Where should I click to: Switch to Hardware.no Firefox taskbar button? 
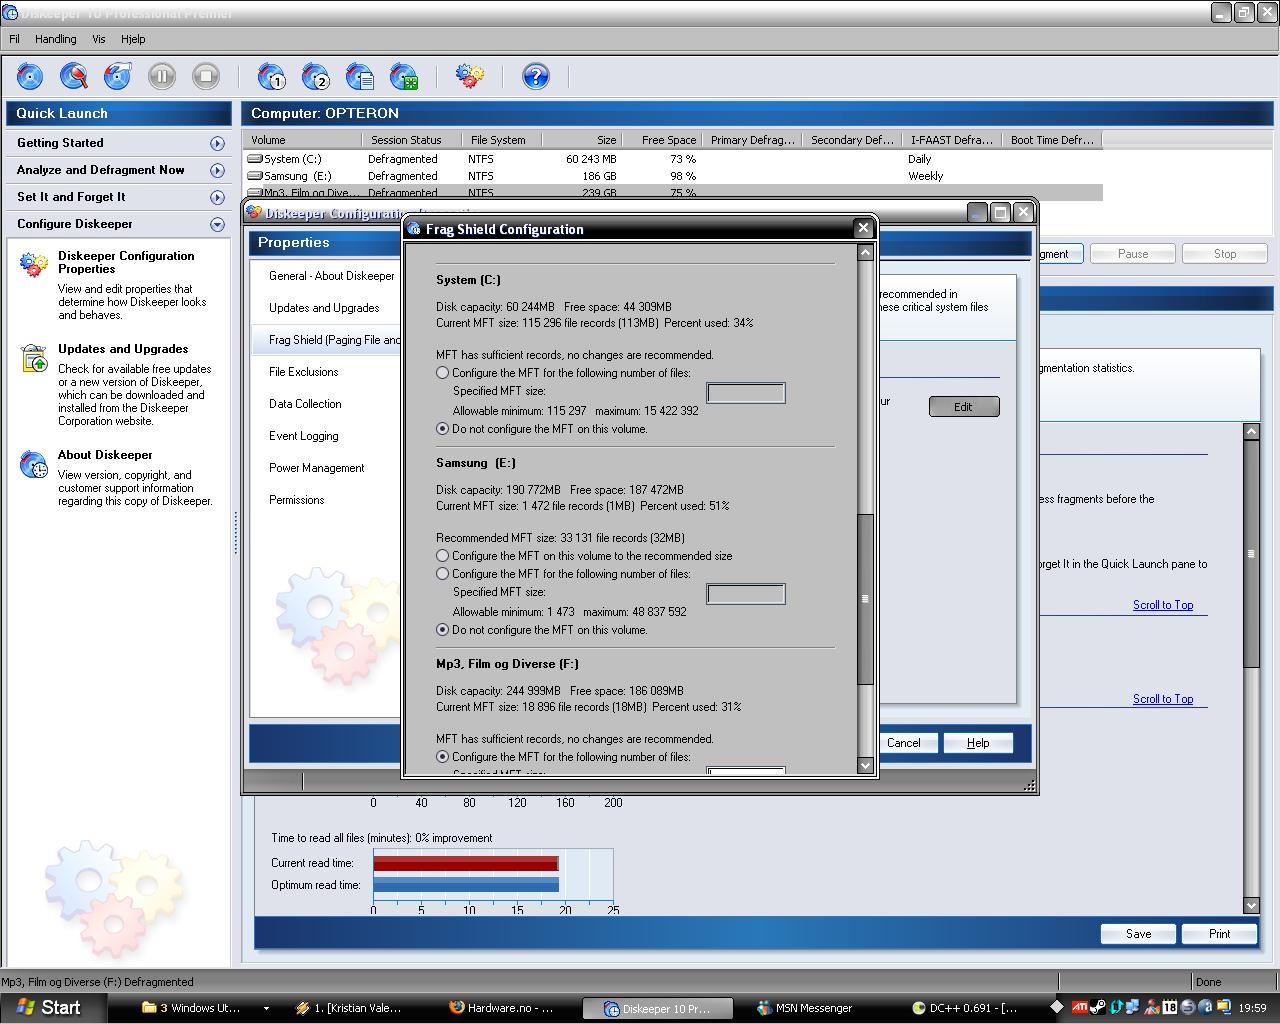504,1008
